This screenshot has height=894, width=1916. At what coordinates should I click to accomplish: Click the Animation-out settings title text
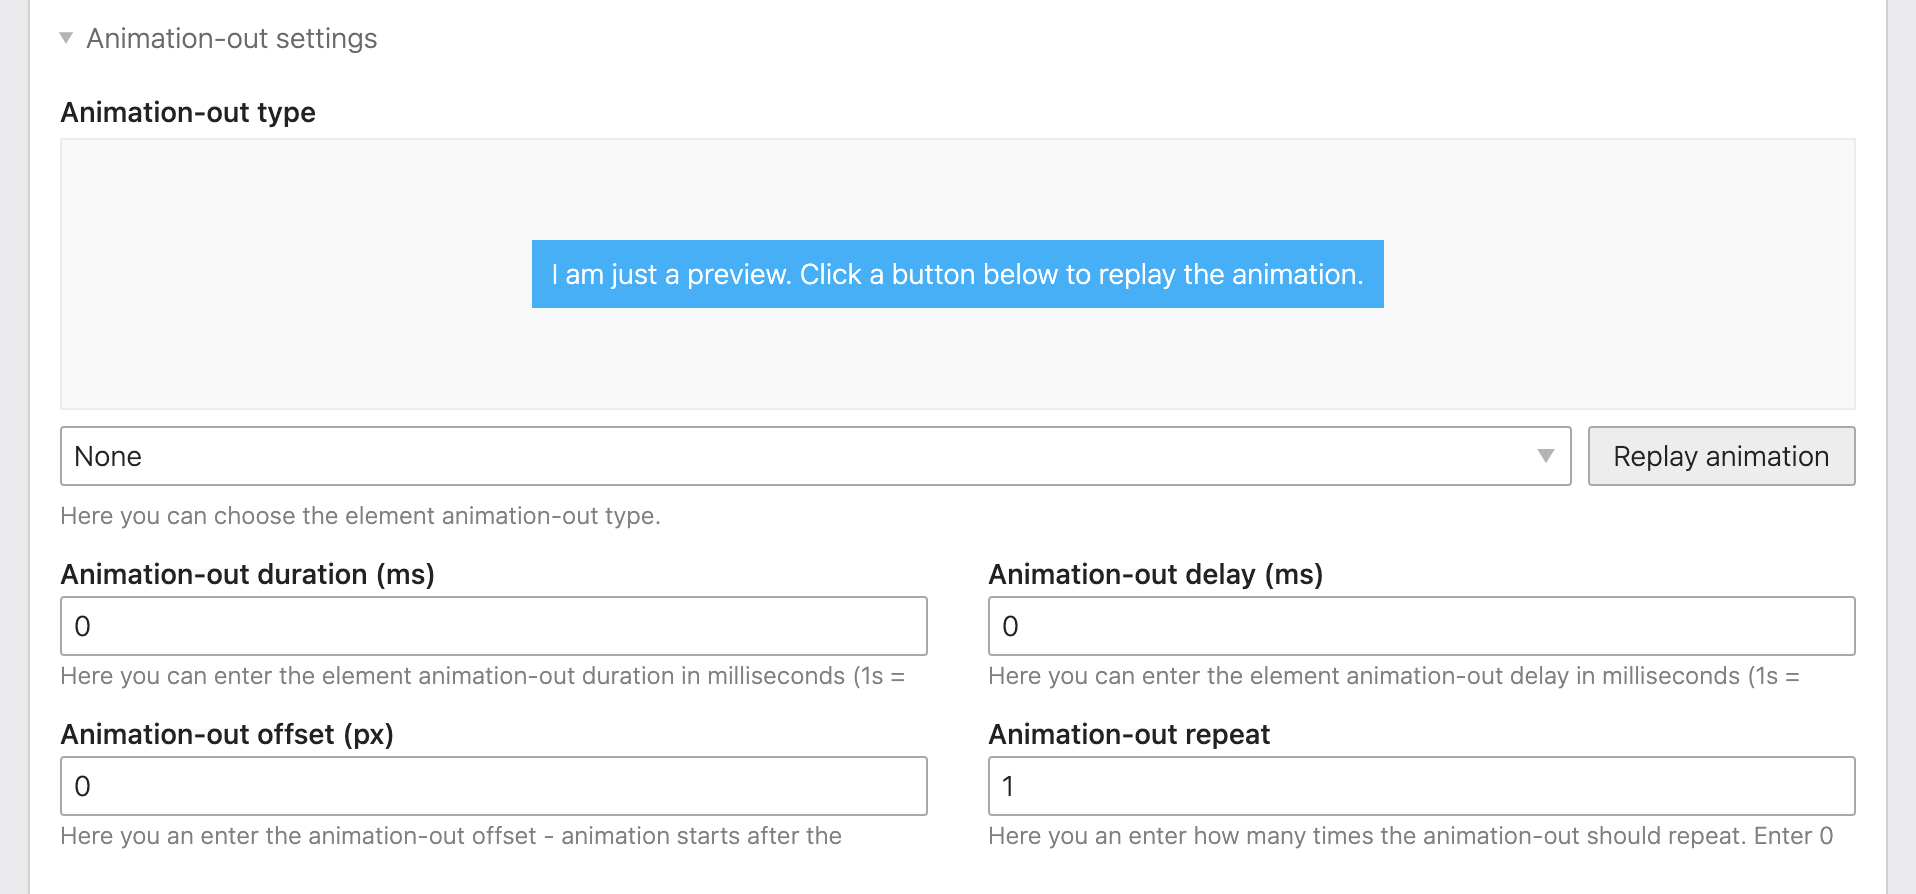coord(232,38)
